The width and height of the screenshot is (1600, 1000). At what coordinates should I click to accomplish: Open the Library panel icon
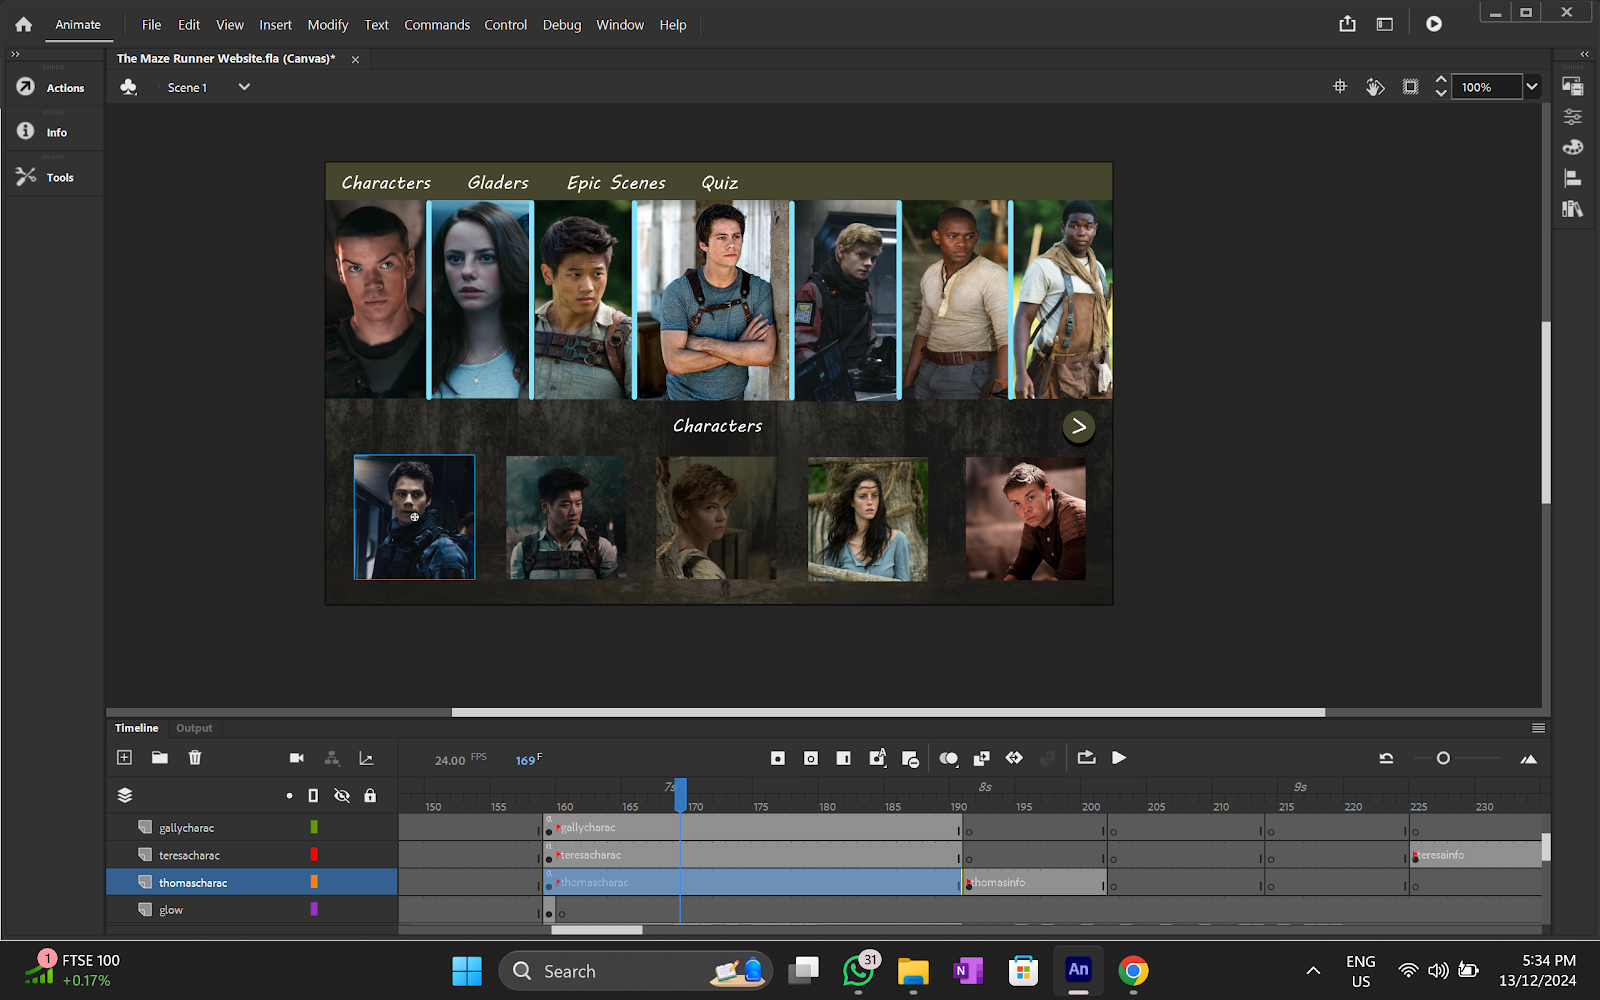1573,209
